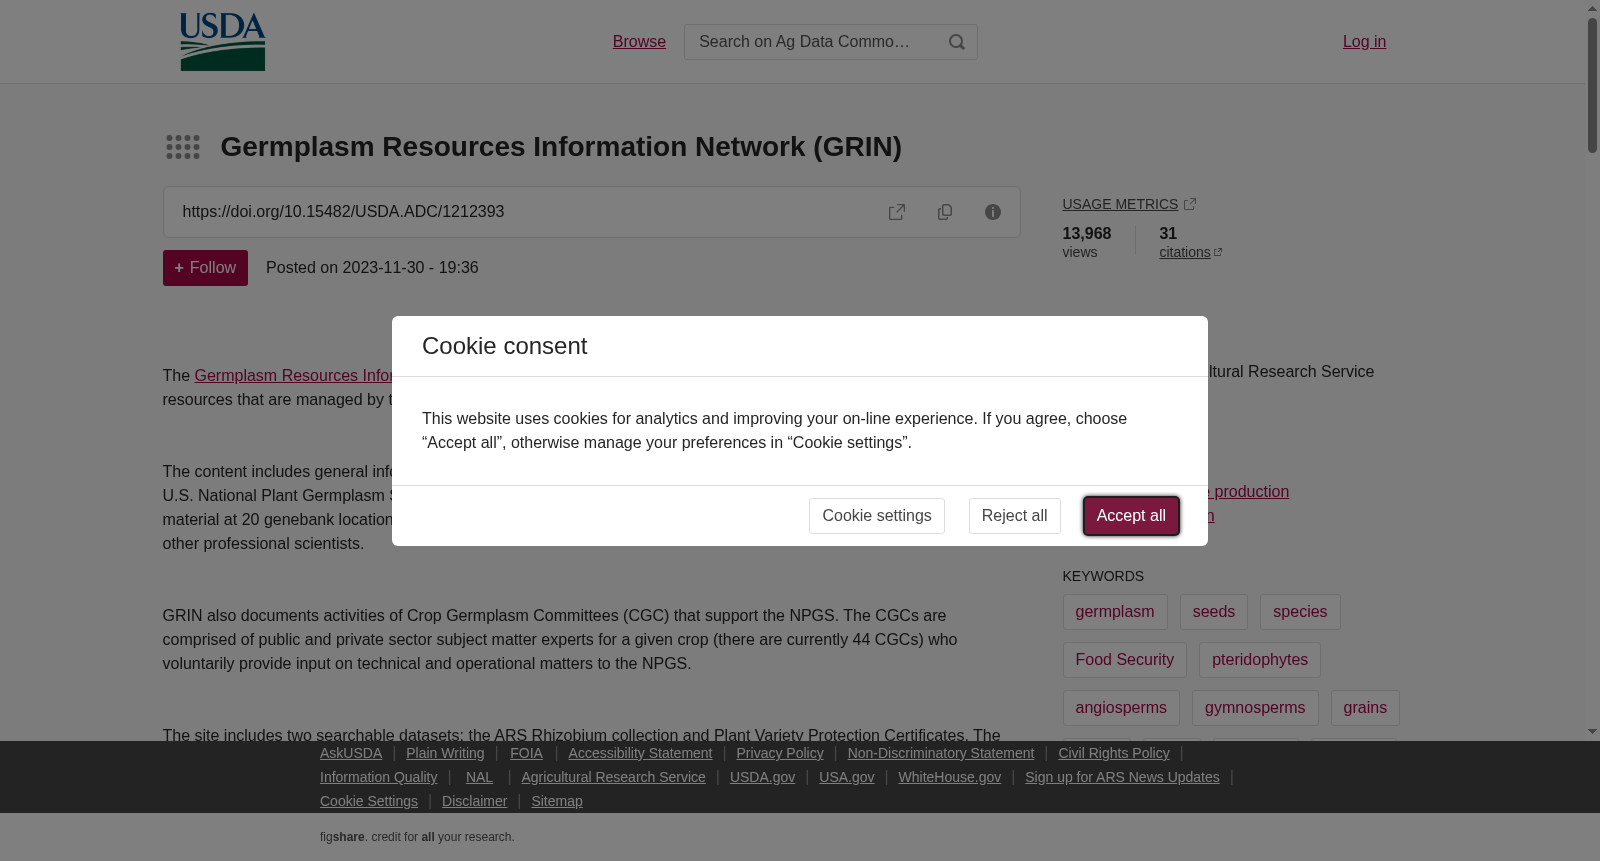Follow this dataset

(x=205, y=268)
